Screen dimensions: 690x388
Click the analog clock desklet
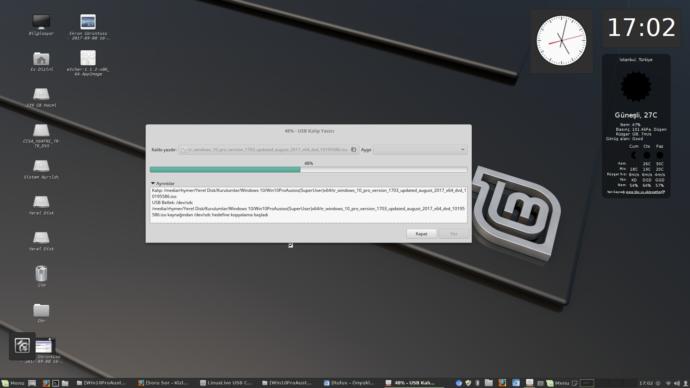(x=562, y=41)
